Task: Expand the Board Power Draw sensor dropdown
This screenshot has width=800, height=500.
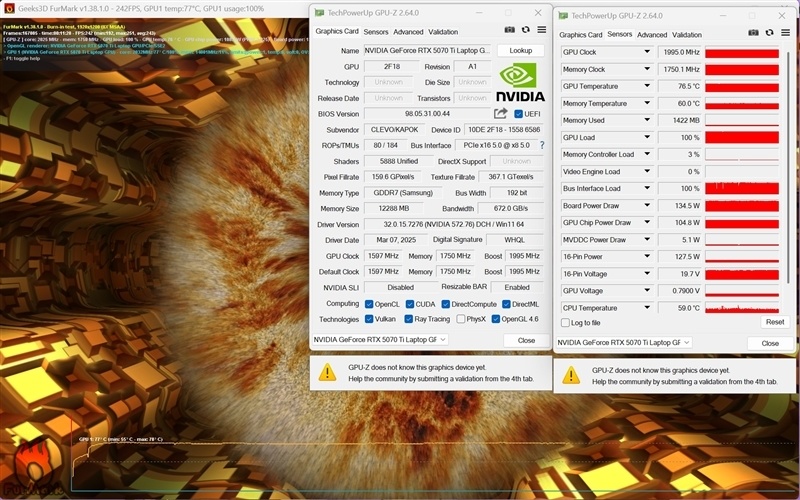Action: pos(647,206)
